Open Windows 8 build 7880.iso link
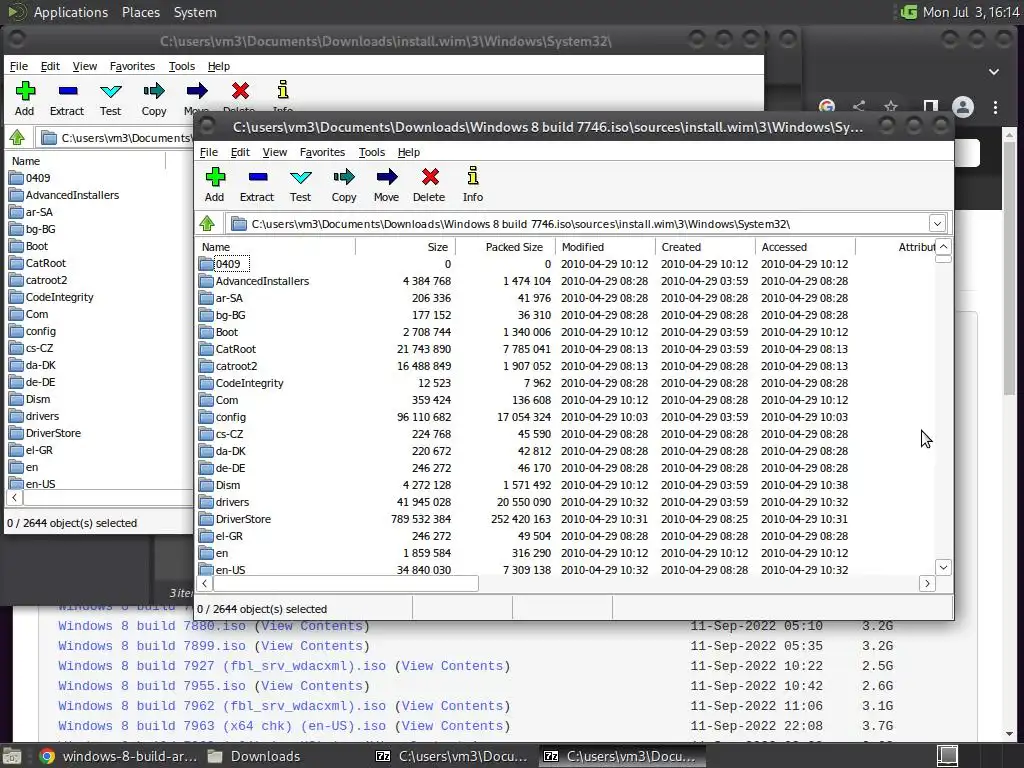Image resolution: width=1024 pixels, height=768 pixels. click(x=152, y=626)
